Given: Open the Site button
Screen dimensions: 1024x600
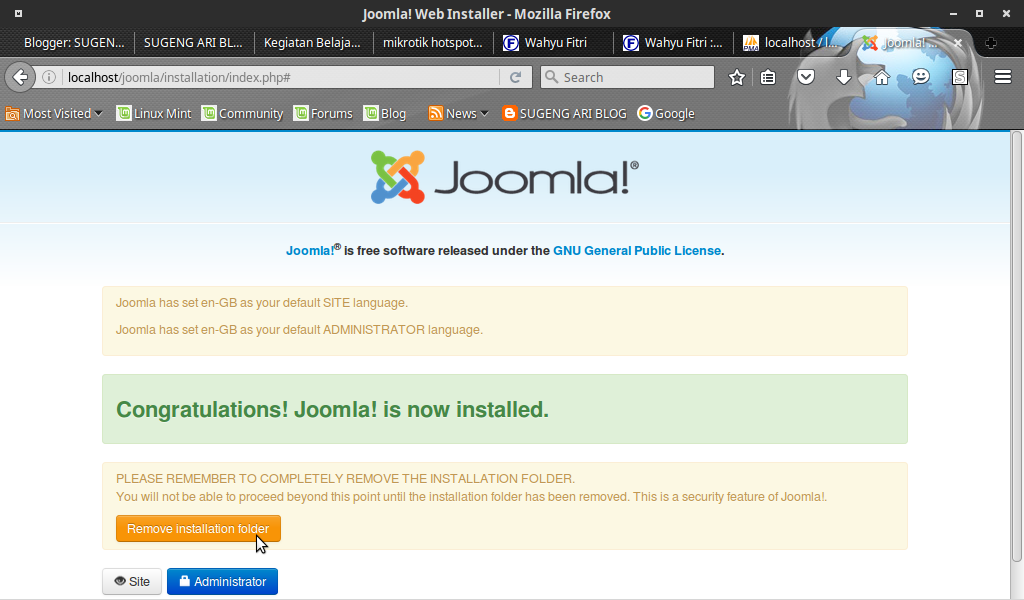Looking at the screenshot, I should [x=132, y=581].
